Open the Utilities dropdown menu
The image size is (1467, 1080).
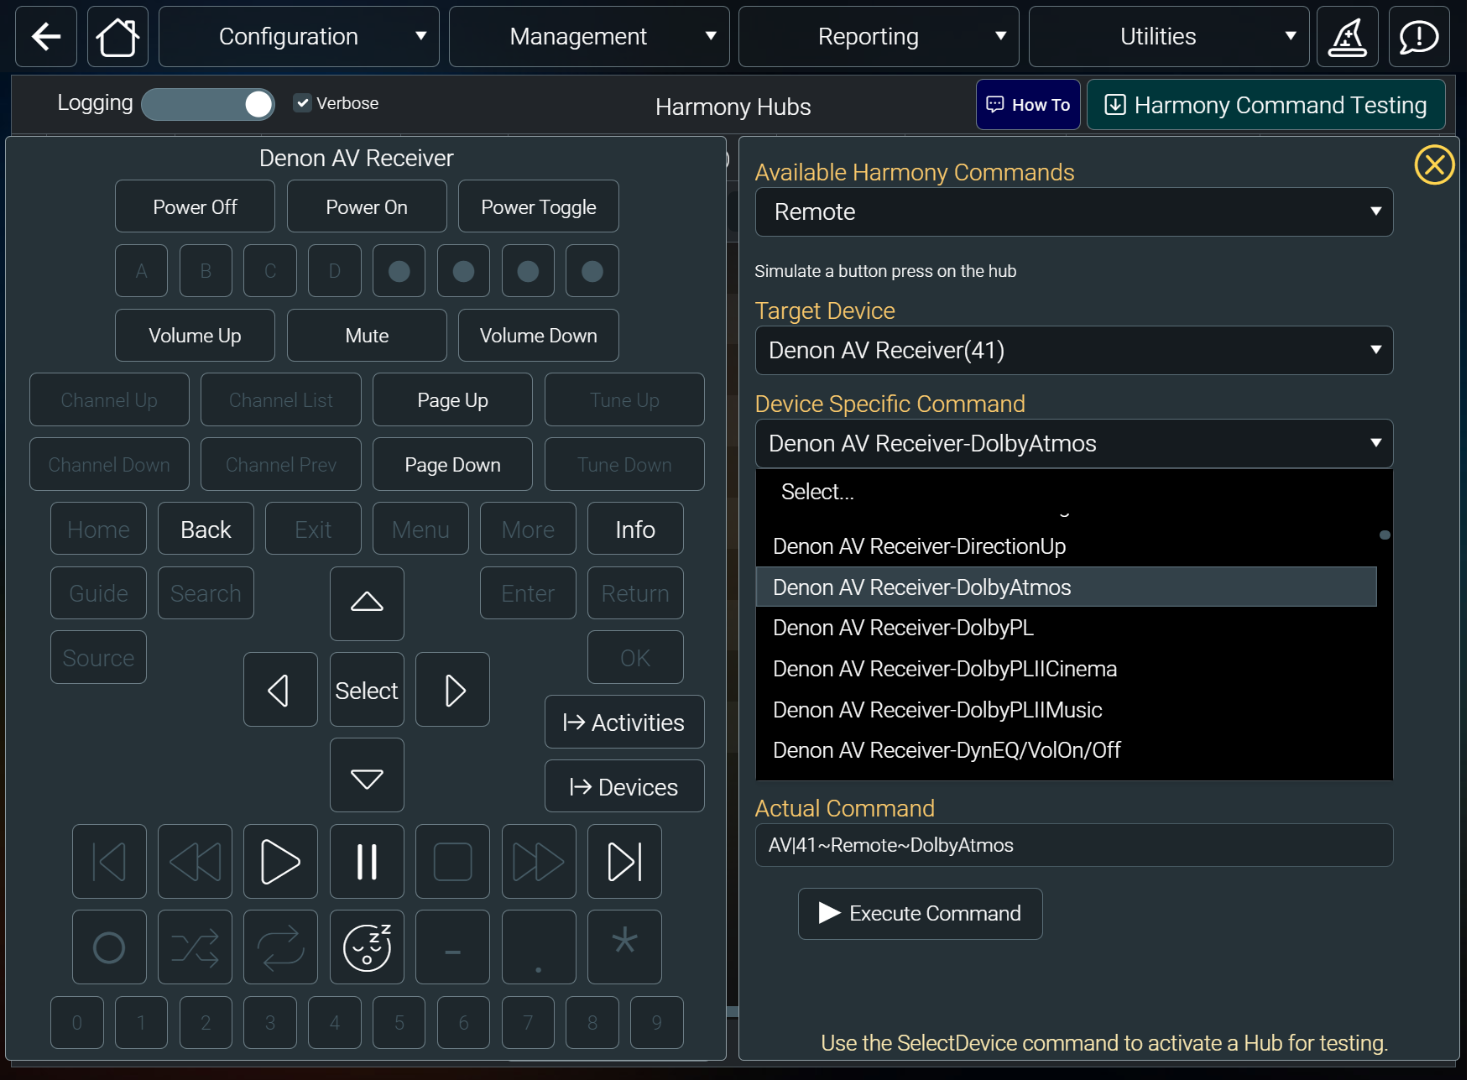(1169, 37)
